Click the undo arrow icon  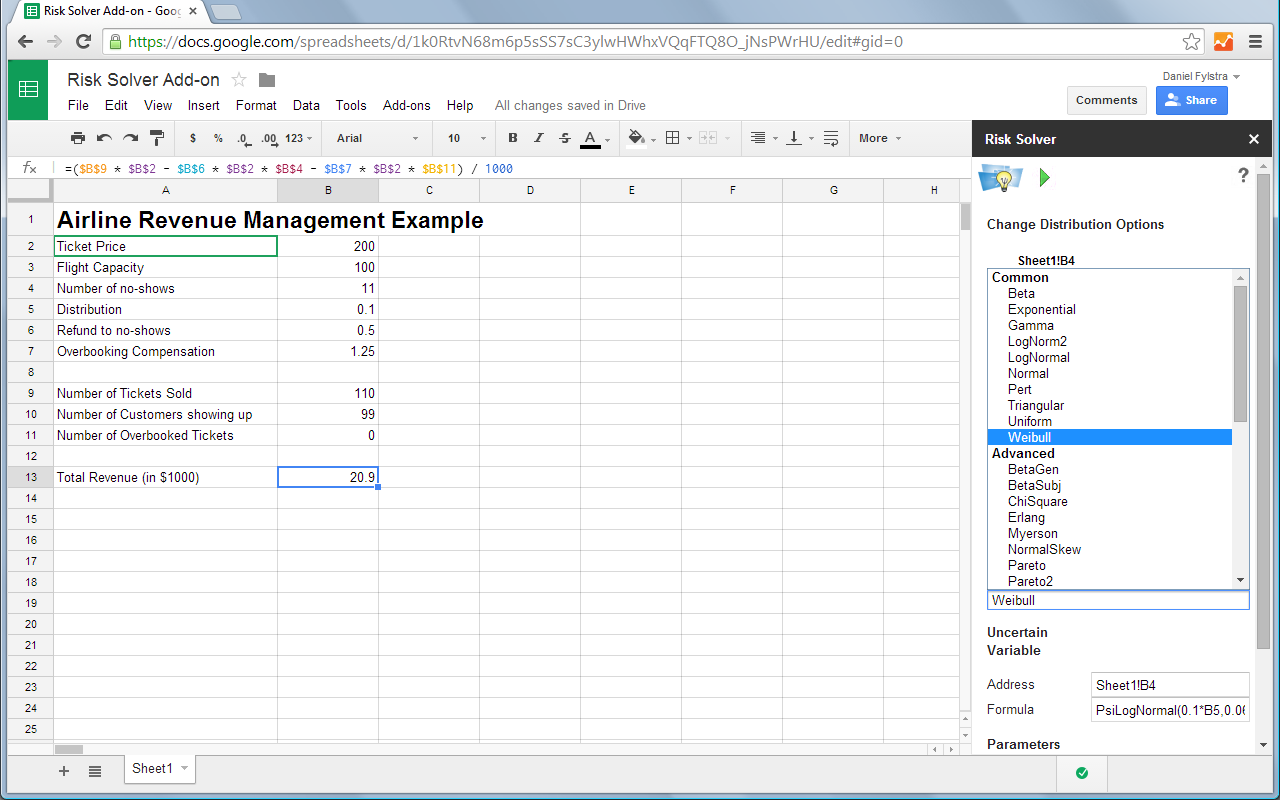(104, 138)
